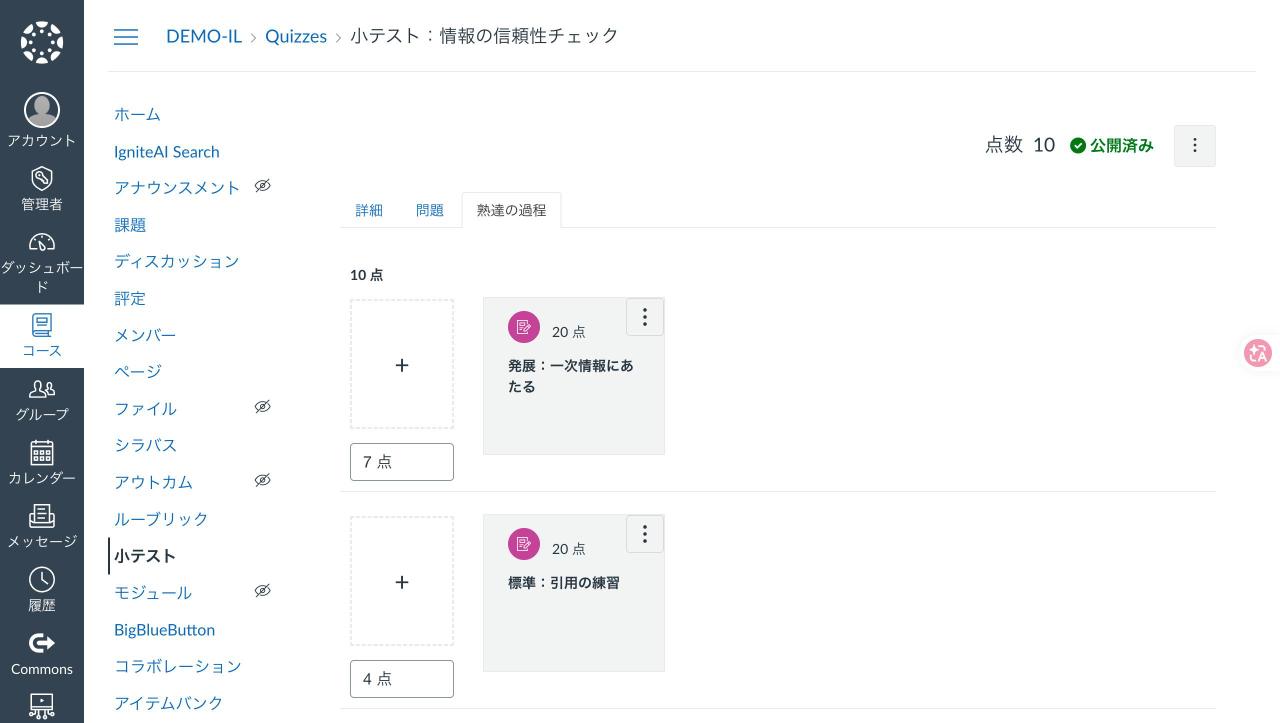The width and height of the screenshot is (1280, 723).
Task: Open the IgniteAI Search link
Action: pyautogui.click(x=166, y=152)
